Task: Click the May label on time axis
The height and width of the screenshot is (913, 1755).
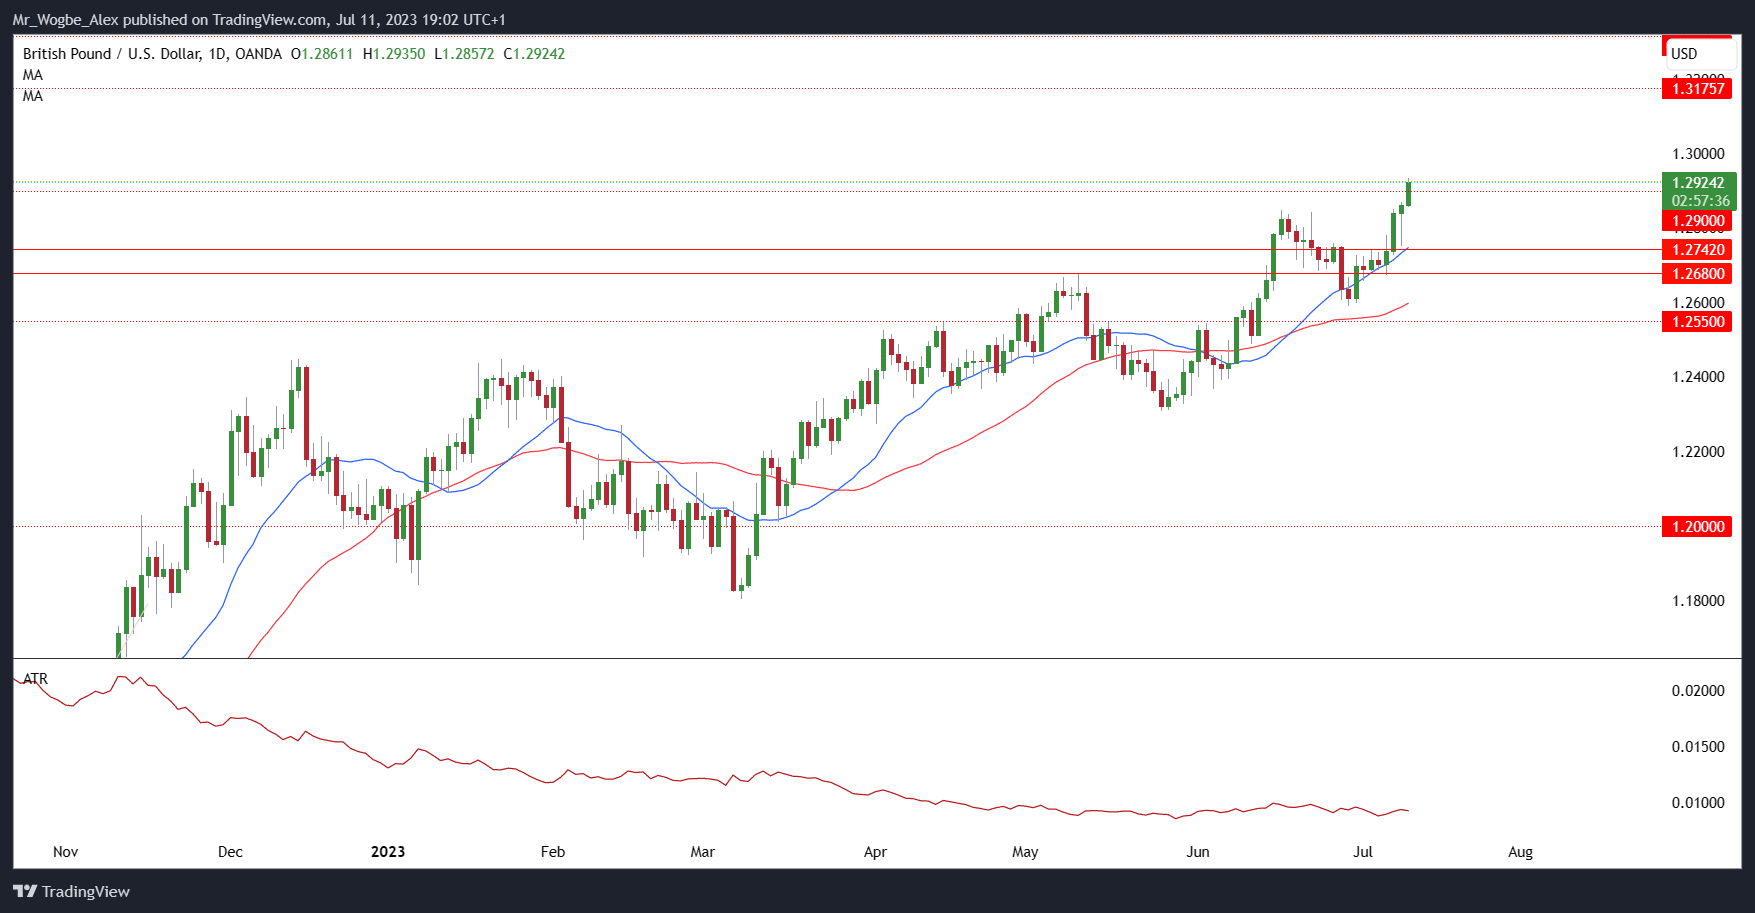Action: click(1025, 852)
